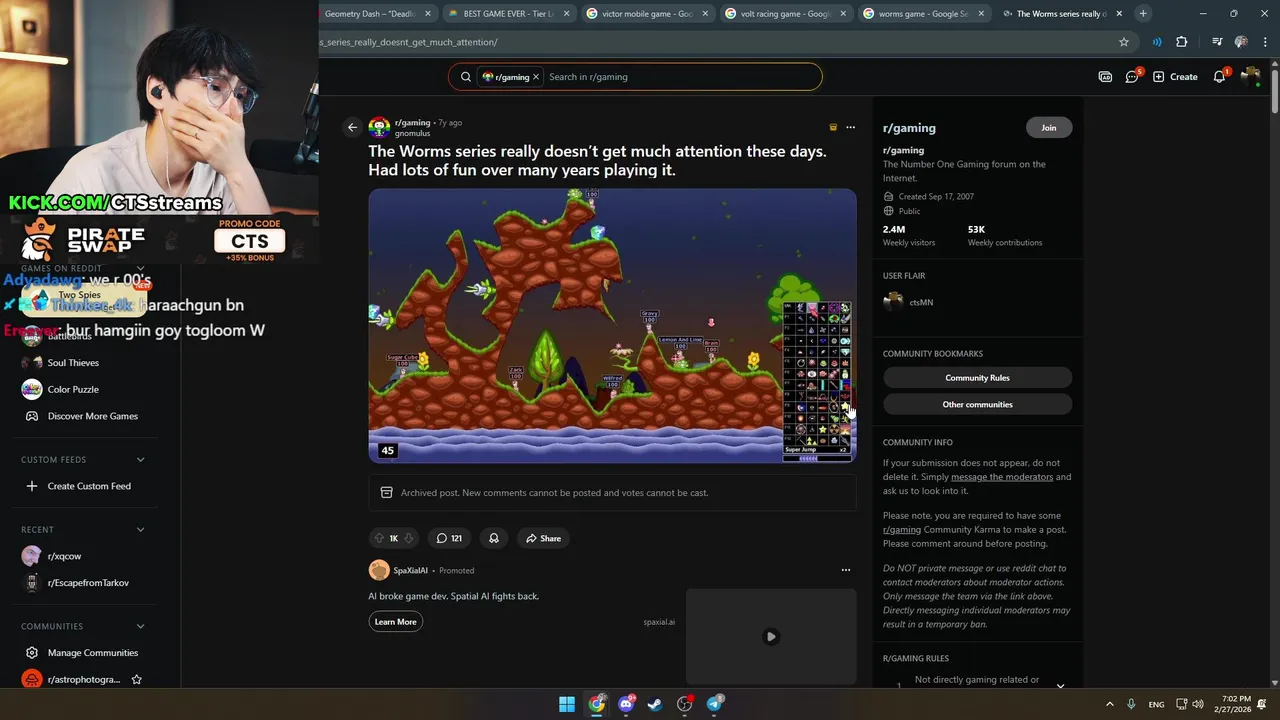Collapse the Custom Feeds section
This screenshot has height=720, width=1280.
coord(140,460)
